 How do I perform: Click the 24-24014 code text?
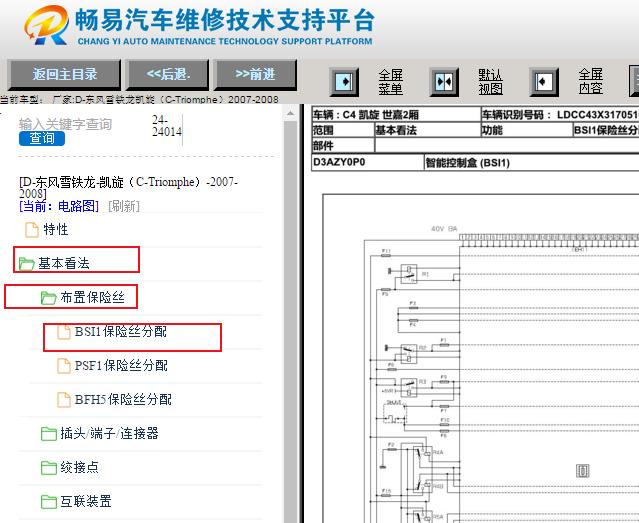point(167,126)
